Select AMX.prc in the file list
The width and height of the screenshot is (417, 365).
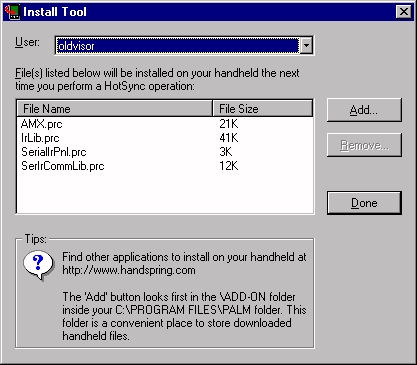click(x=42, y=124)
